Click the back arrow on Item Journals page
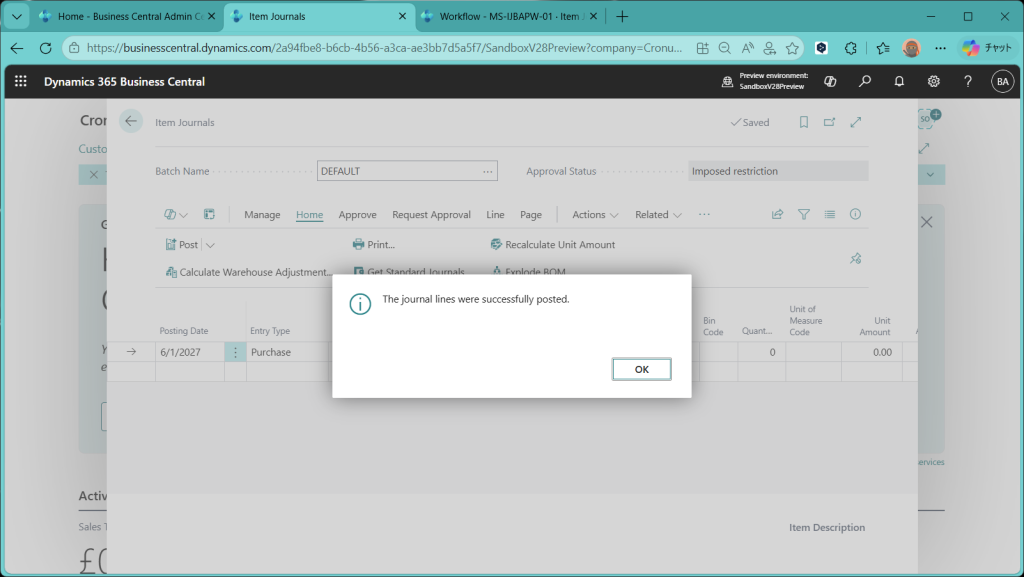 point(131,122)
